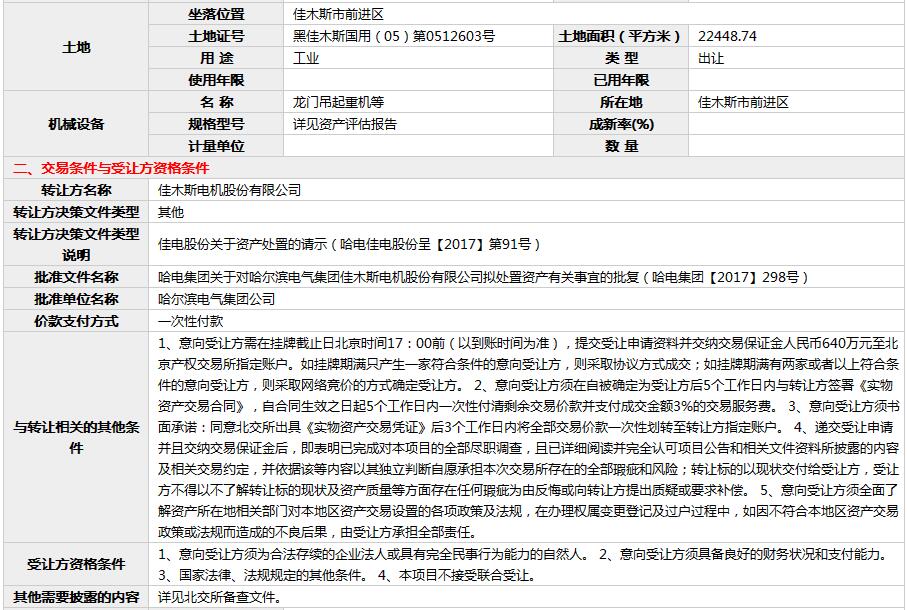Click the 与转让相关的其他条件 label cell
The width and height of the screenshot is (907, 610).
tap(76, 437)
